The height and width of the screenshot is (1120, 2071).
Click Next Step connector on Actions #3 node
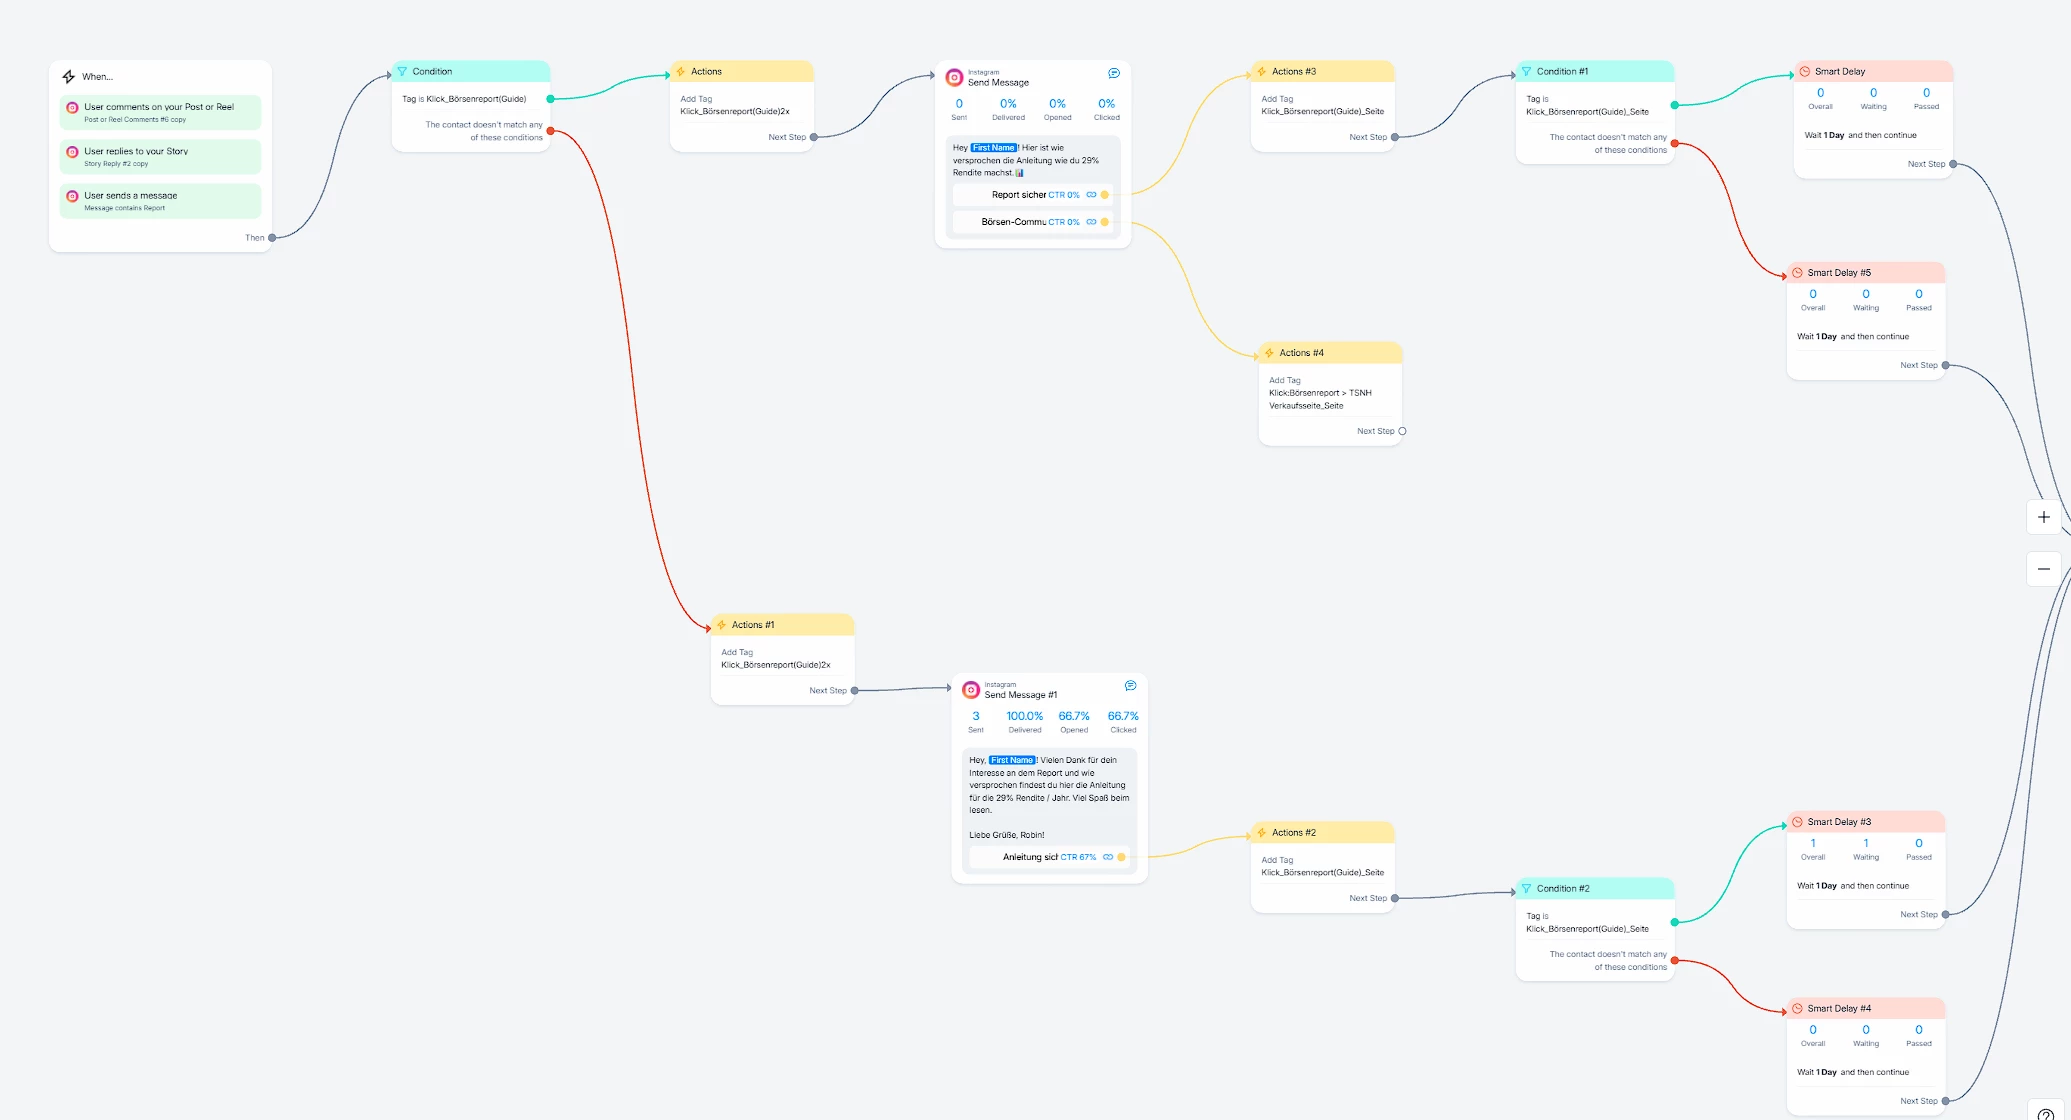1395,137
